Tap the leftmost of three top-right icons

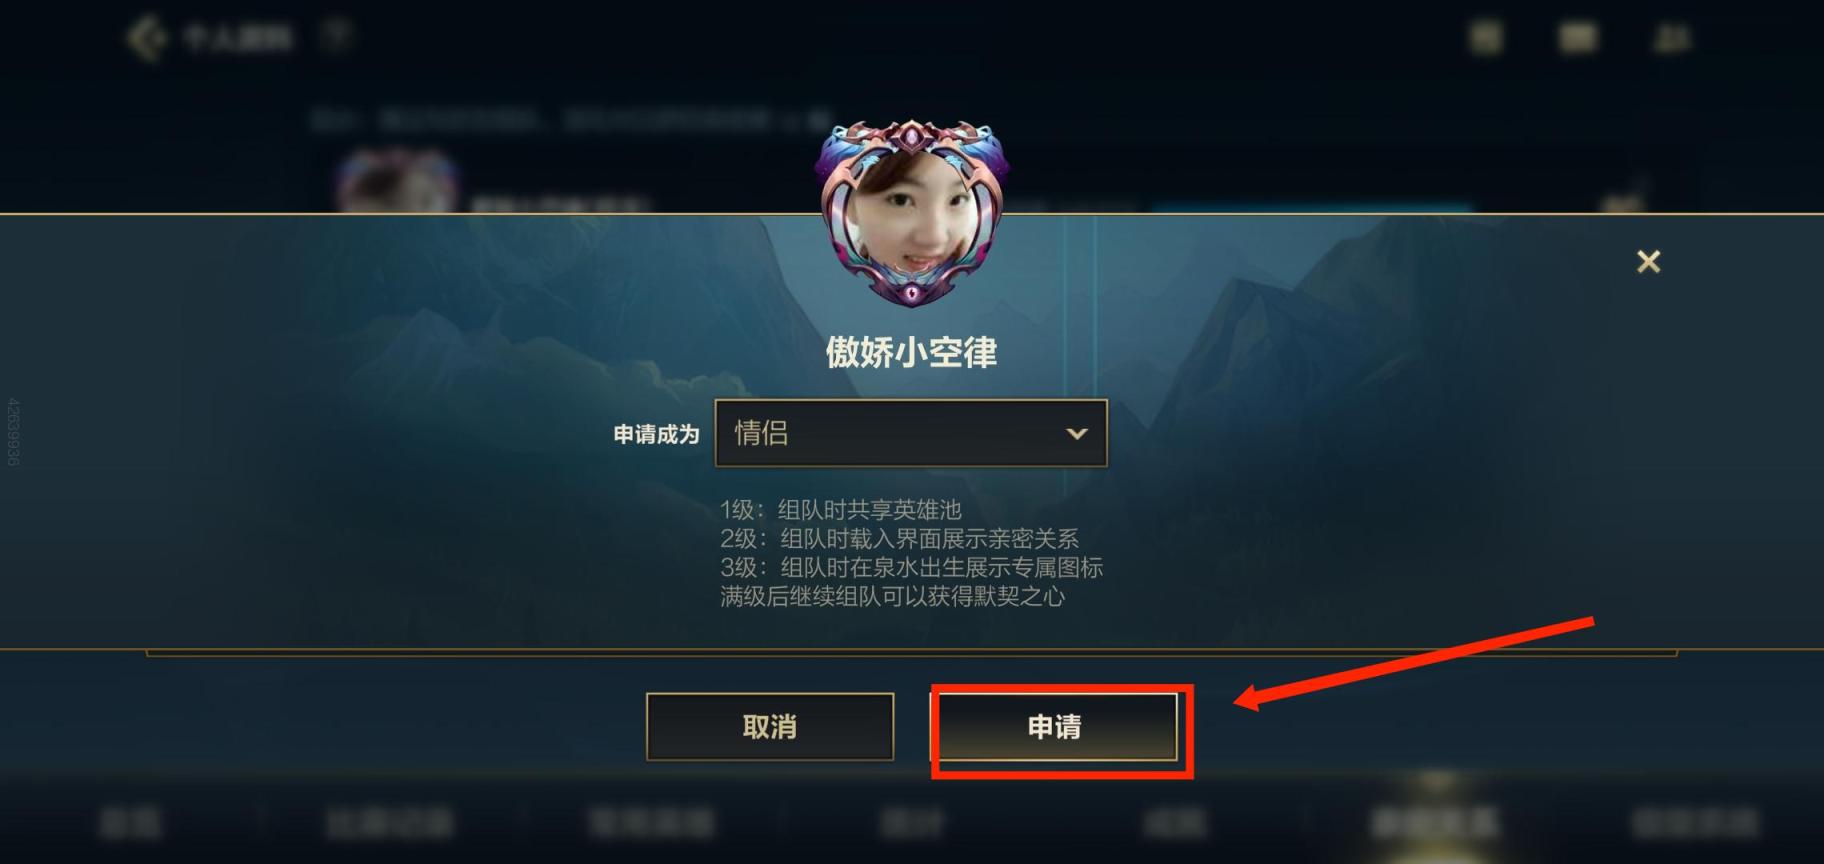[1486, 38]
